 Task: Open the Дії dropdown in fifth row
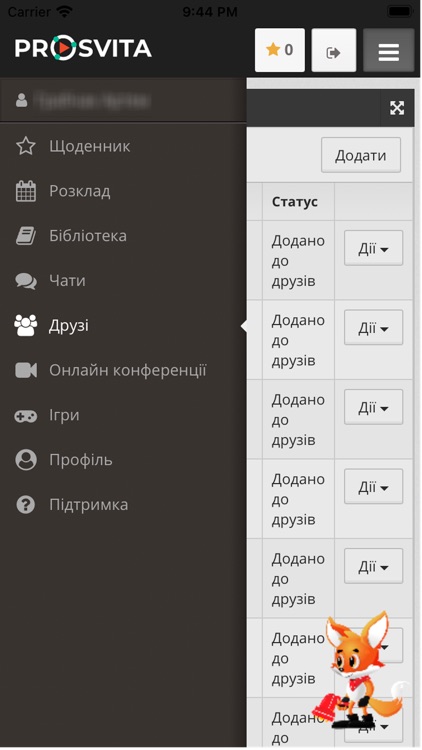coord(373,566)
